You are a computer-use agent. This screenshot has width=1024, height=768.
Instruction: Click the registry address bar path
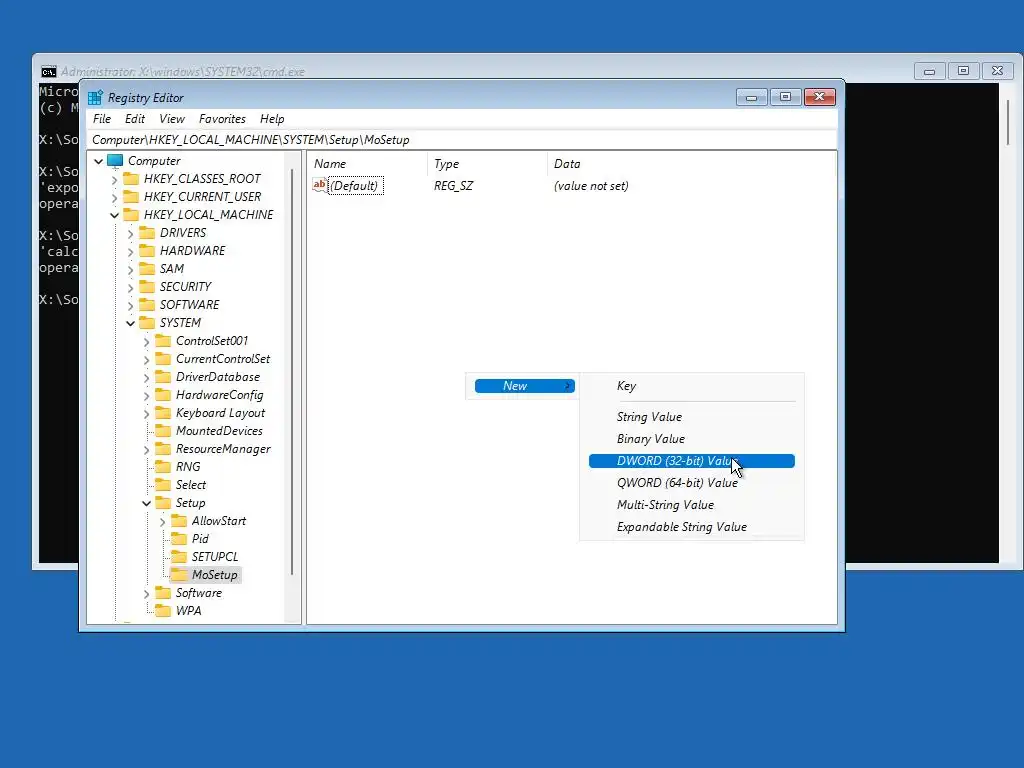[462, 140]
